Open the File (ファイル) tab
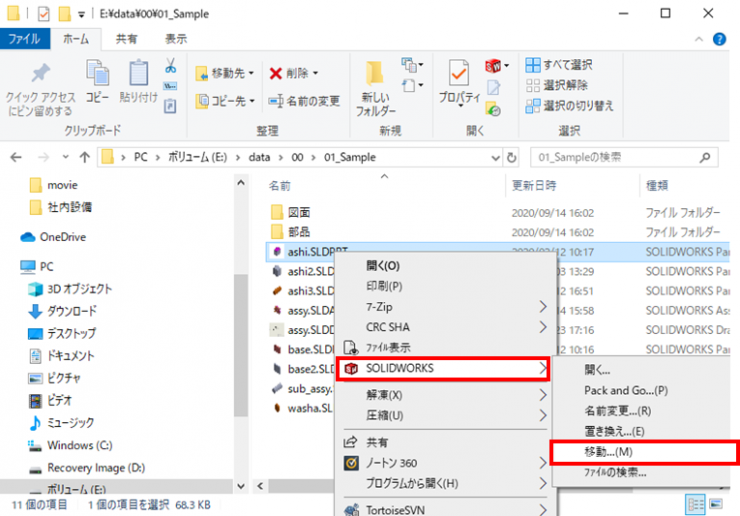Image resolution: width=740 pixels, height=516 pixels. click(x=25, y=39)
